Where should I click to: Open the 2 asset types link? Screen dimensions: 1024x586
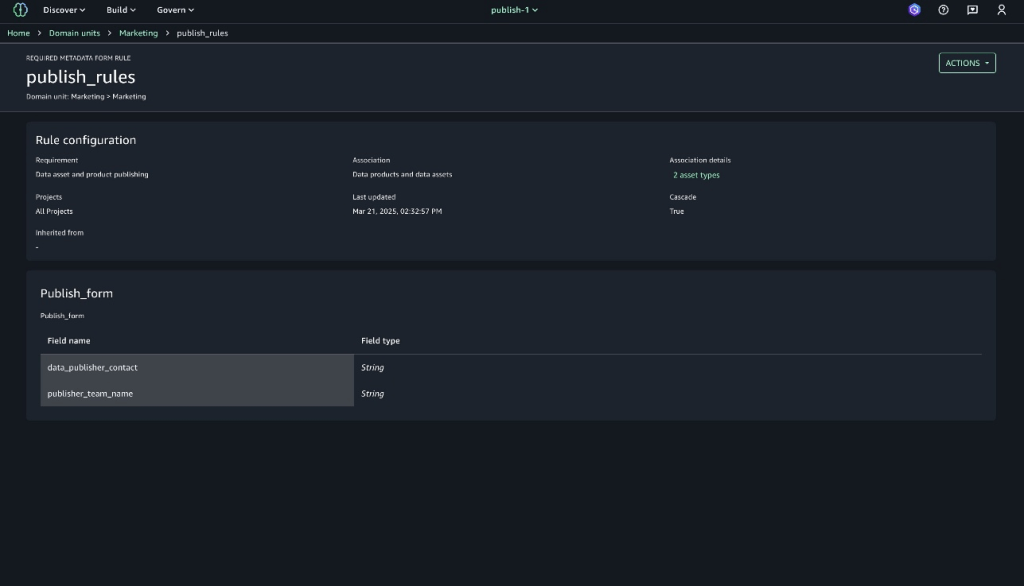click(696, 175)
